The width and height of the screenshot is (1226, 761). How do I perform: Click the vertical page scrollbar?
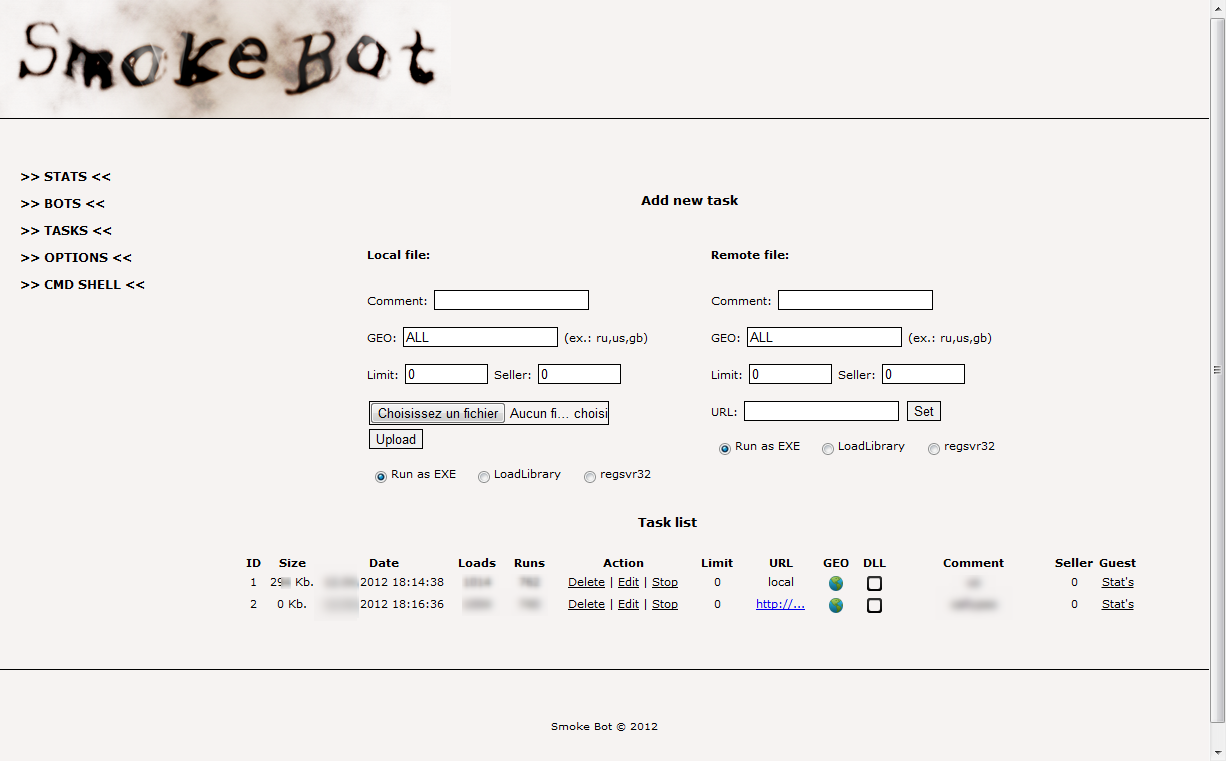1217,370
